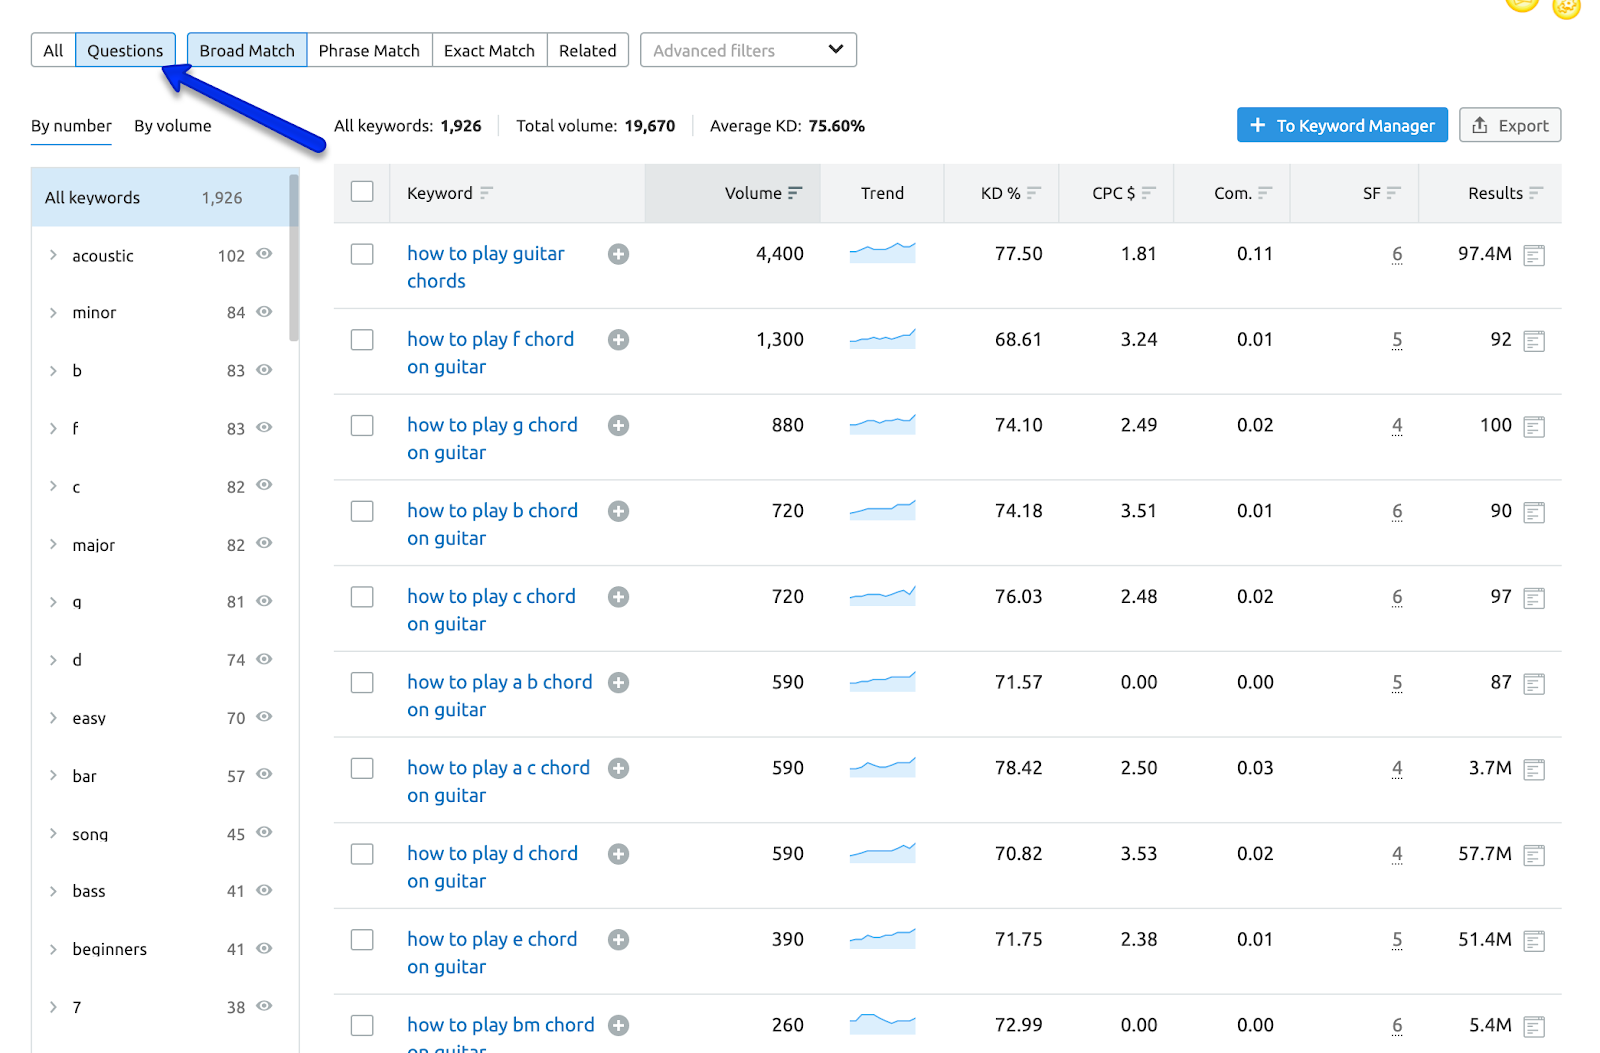The height and width of the screenshot is (1053, 1600).
Task: Expand minor keyword group
Action: (53, 313)
